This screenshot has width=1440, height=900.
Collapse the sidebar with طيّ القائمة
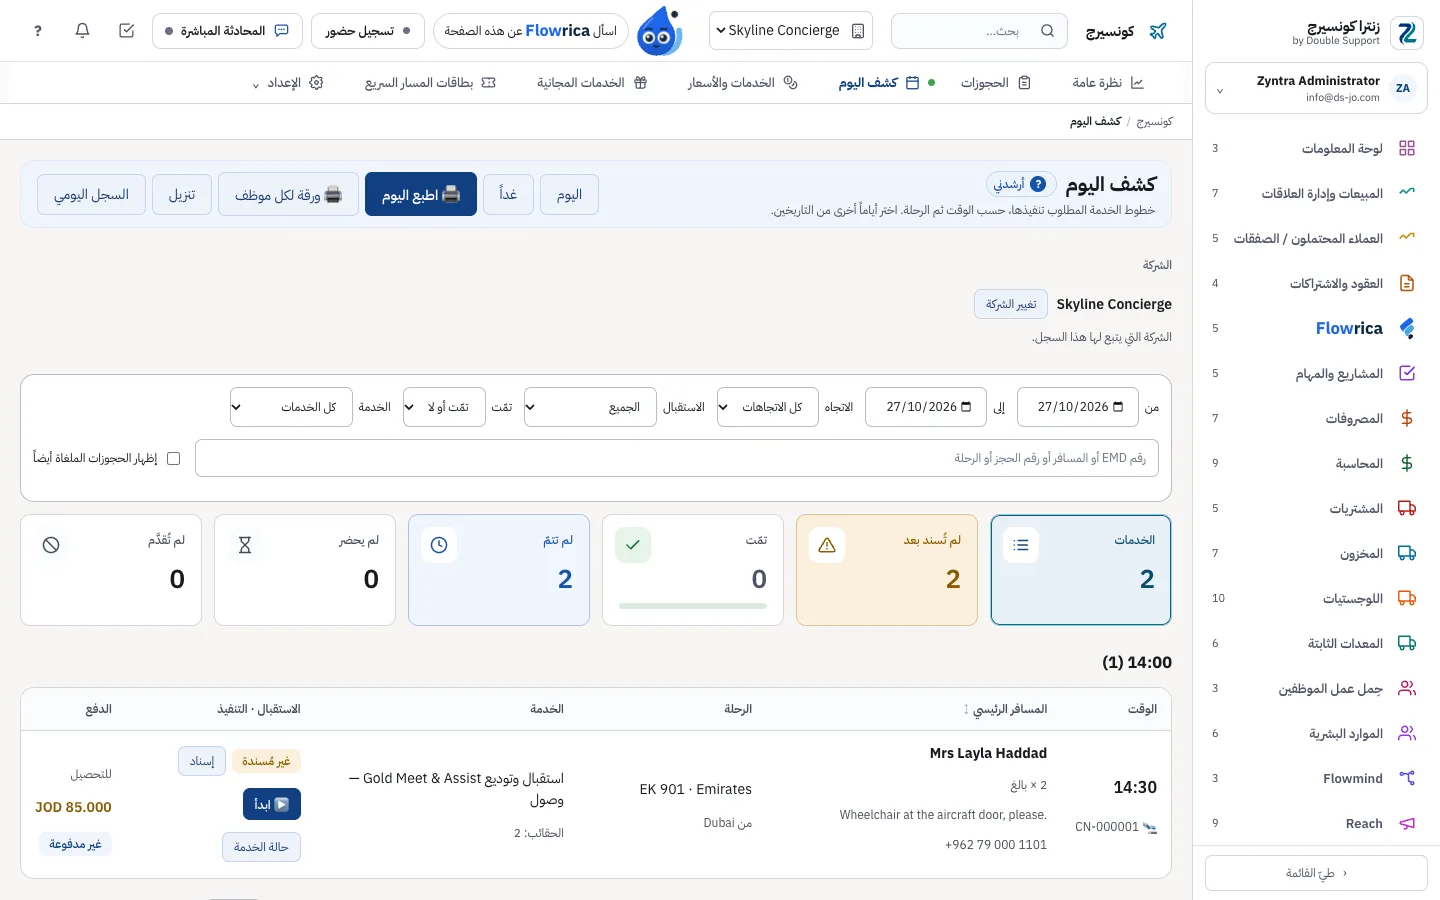pos(1316,873)
